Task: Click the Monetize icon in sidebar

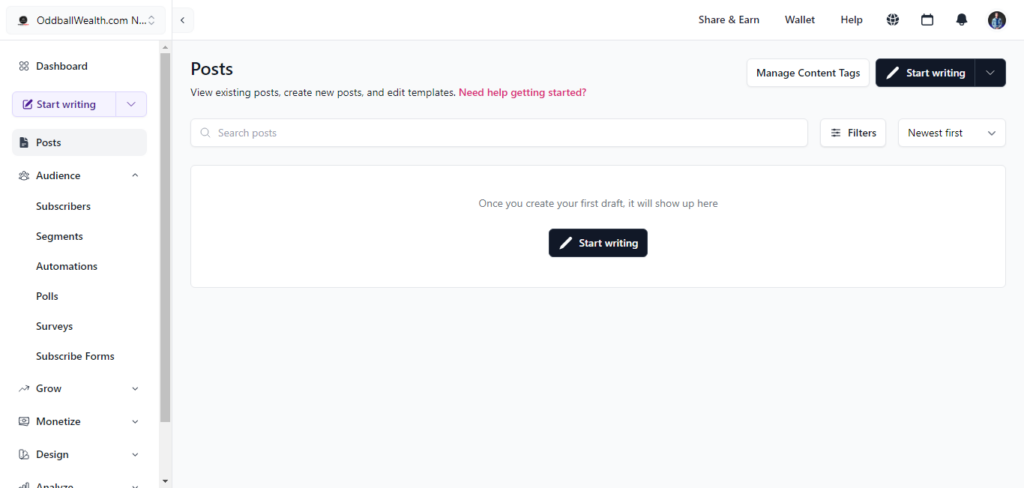Action: click(x=24, y=421)
